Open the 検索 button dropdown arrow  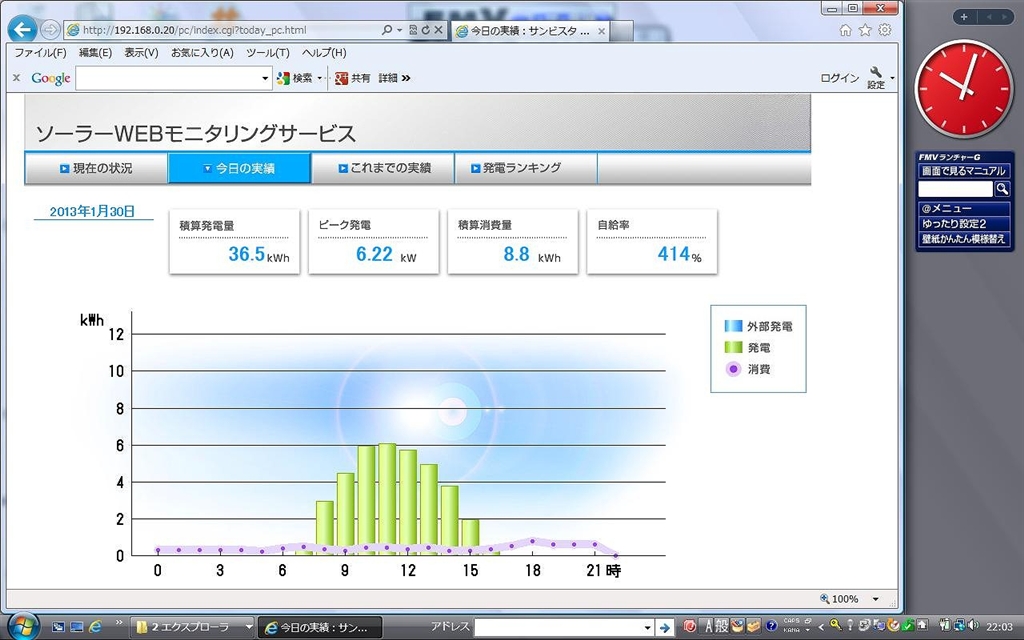319,78
